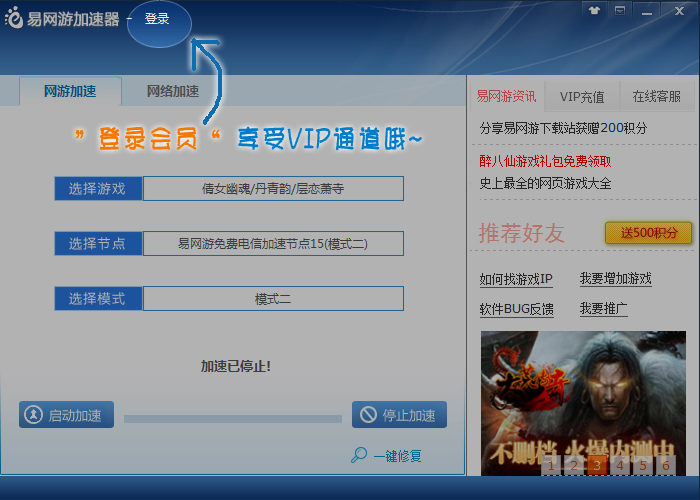Click the menu icon in title bar

click(x=621, y=10)
